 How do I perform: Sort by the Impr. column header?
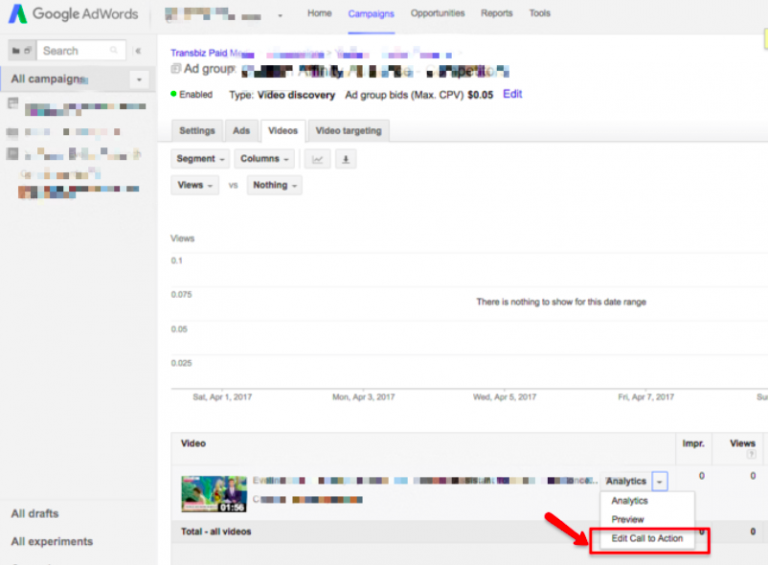[x=693, y=444]
